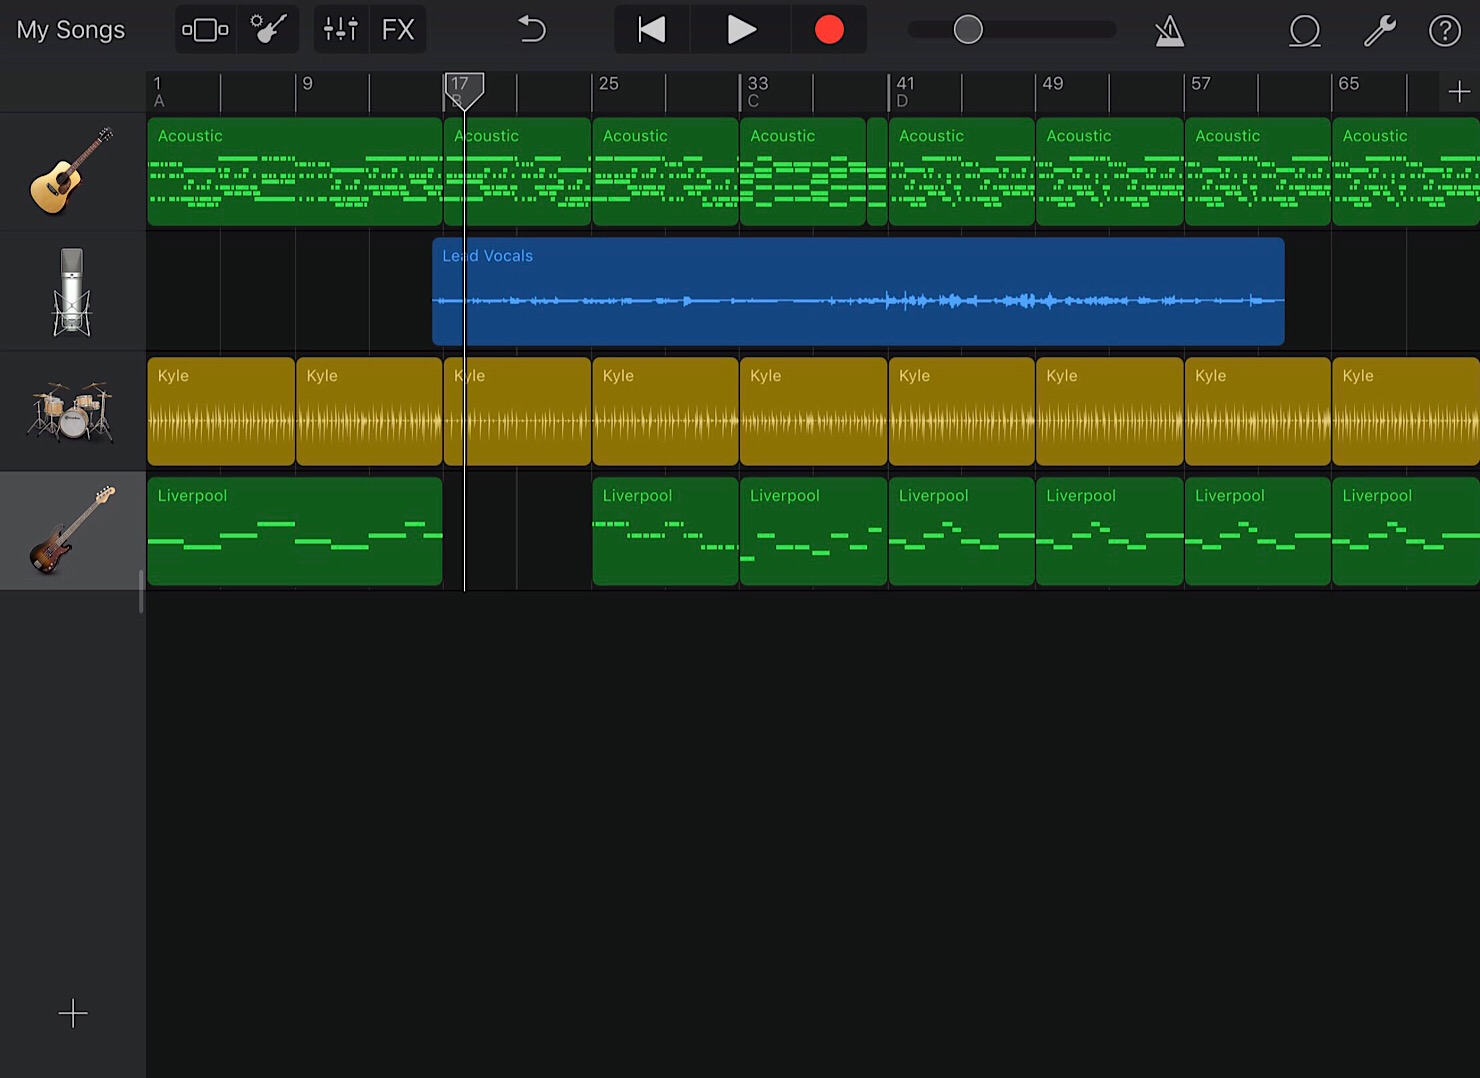This screenshot has height=1078, width=1480.
Task: Select the first Kyle drummer region at bar 1
Action: click(x=221, y=411)
